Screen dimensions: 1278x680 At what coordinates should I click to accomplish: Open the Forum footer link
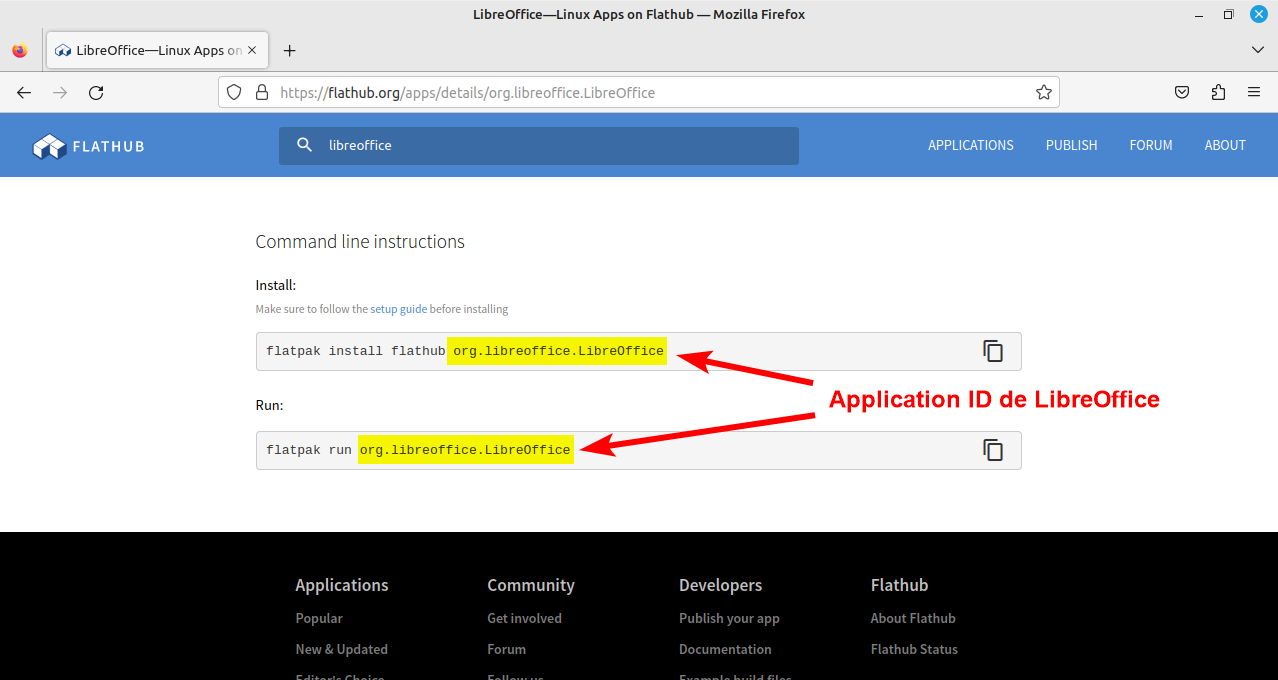pos(507,649)
